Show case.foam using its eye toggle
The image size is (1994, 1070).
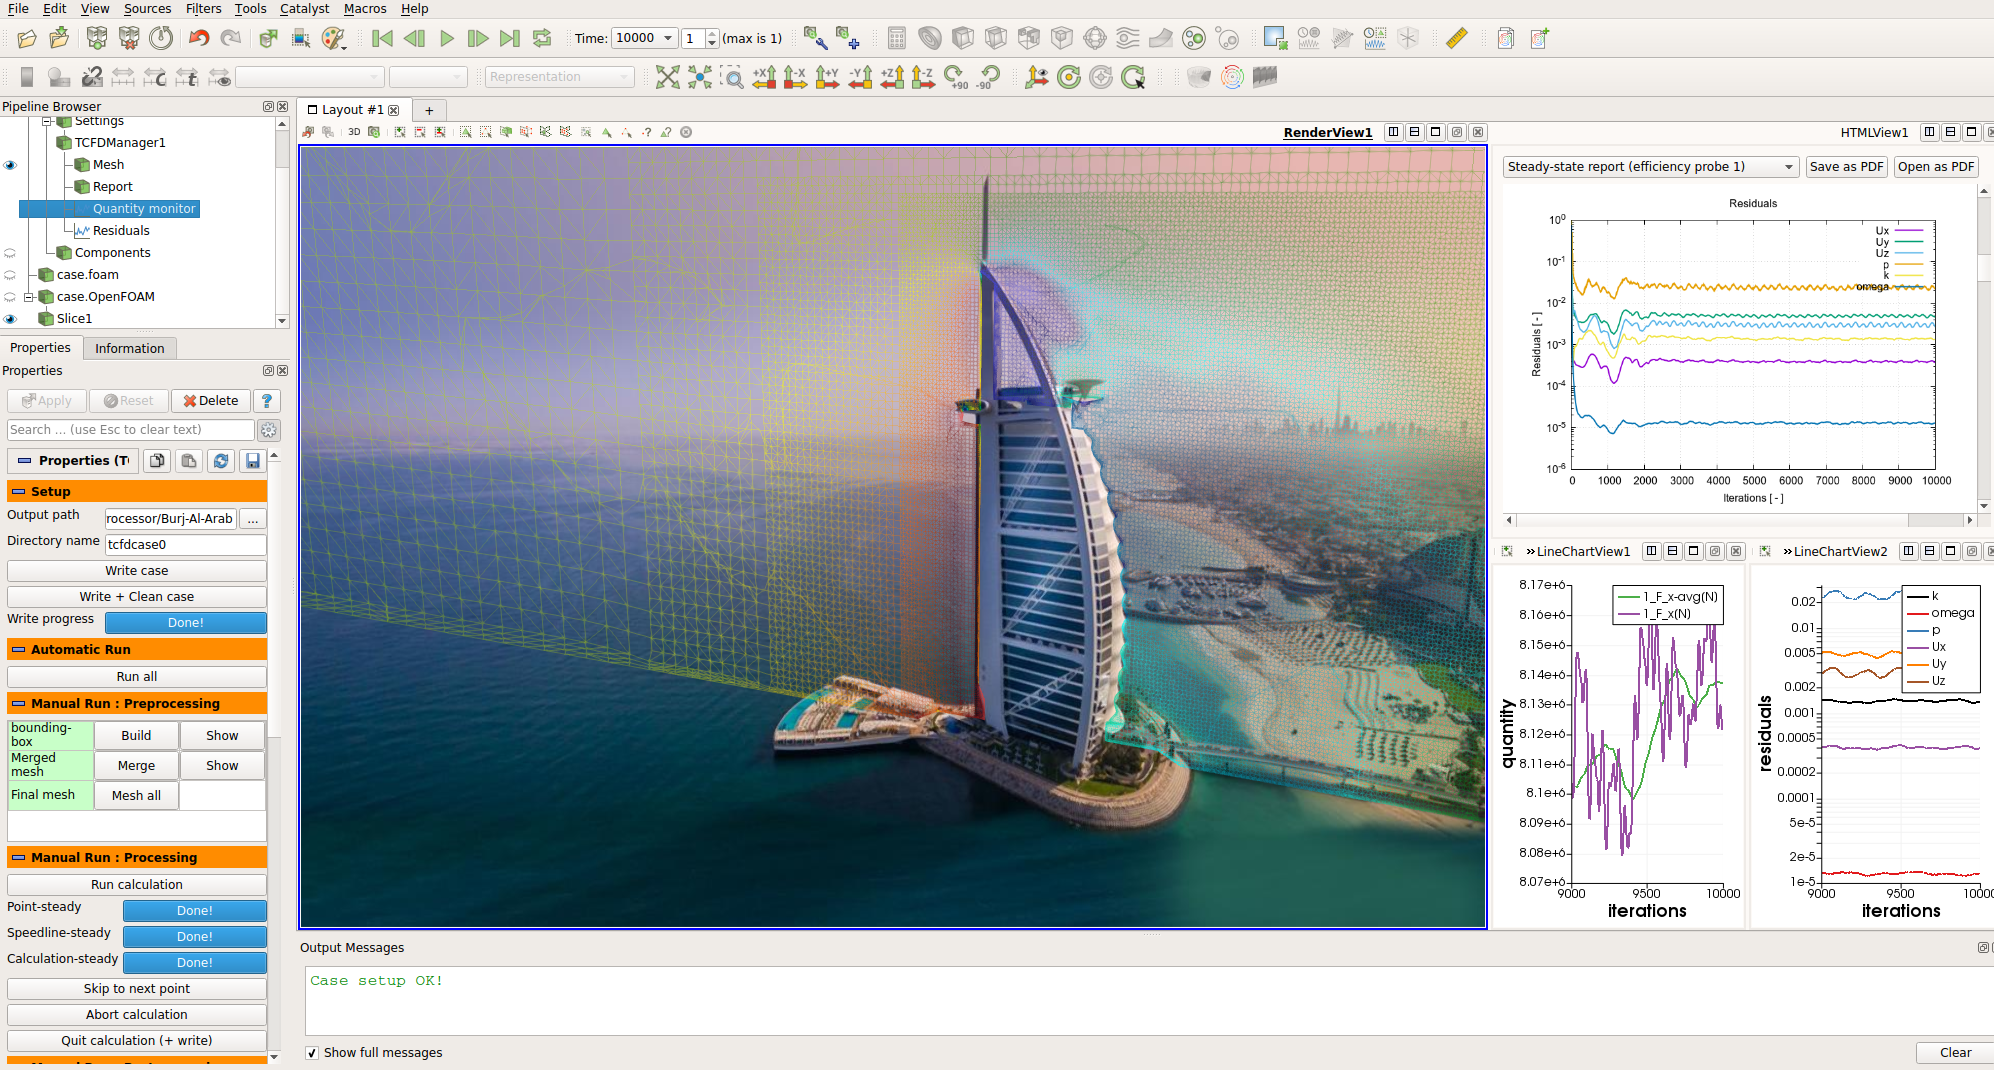(x=10, y=275)
